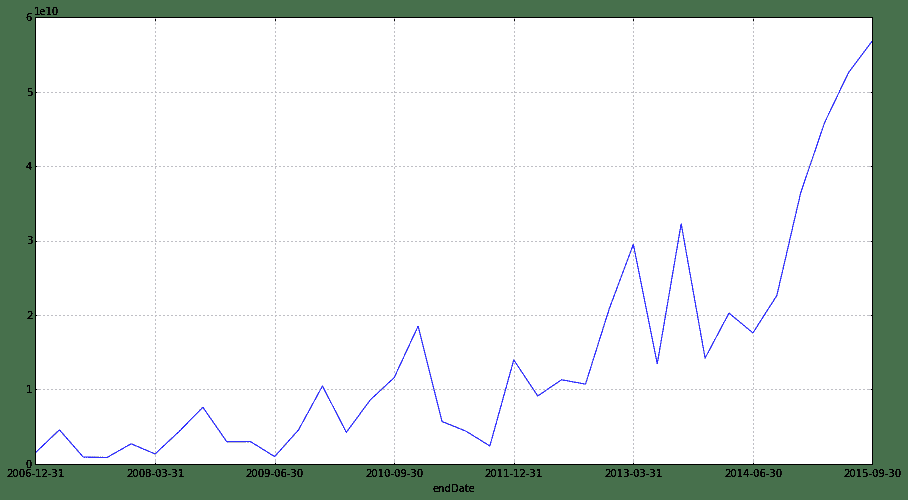This screenshot has height=500, width=908.
Task: Click the line's final highest point at 2015-09-30
Action: (x=871, y=42)
